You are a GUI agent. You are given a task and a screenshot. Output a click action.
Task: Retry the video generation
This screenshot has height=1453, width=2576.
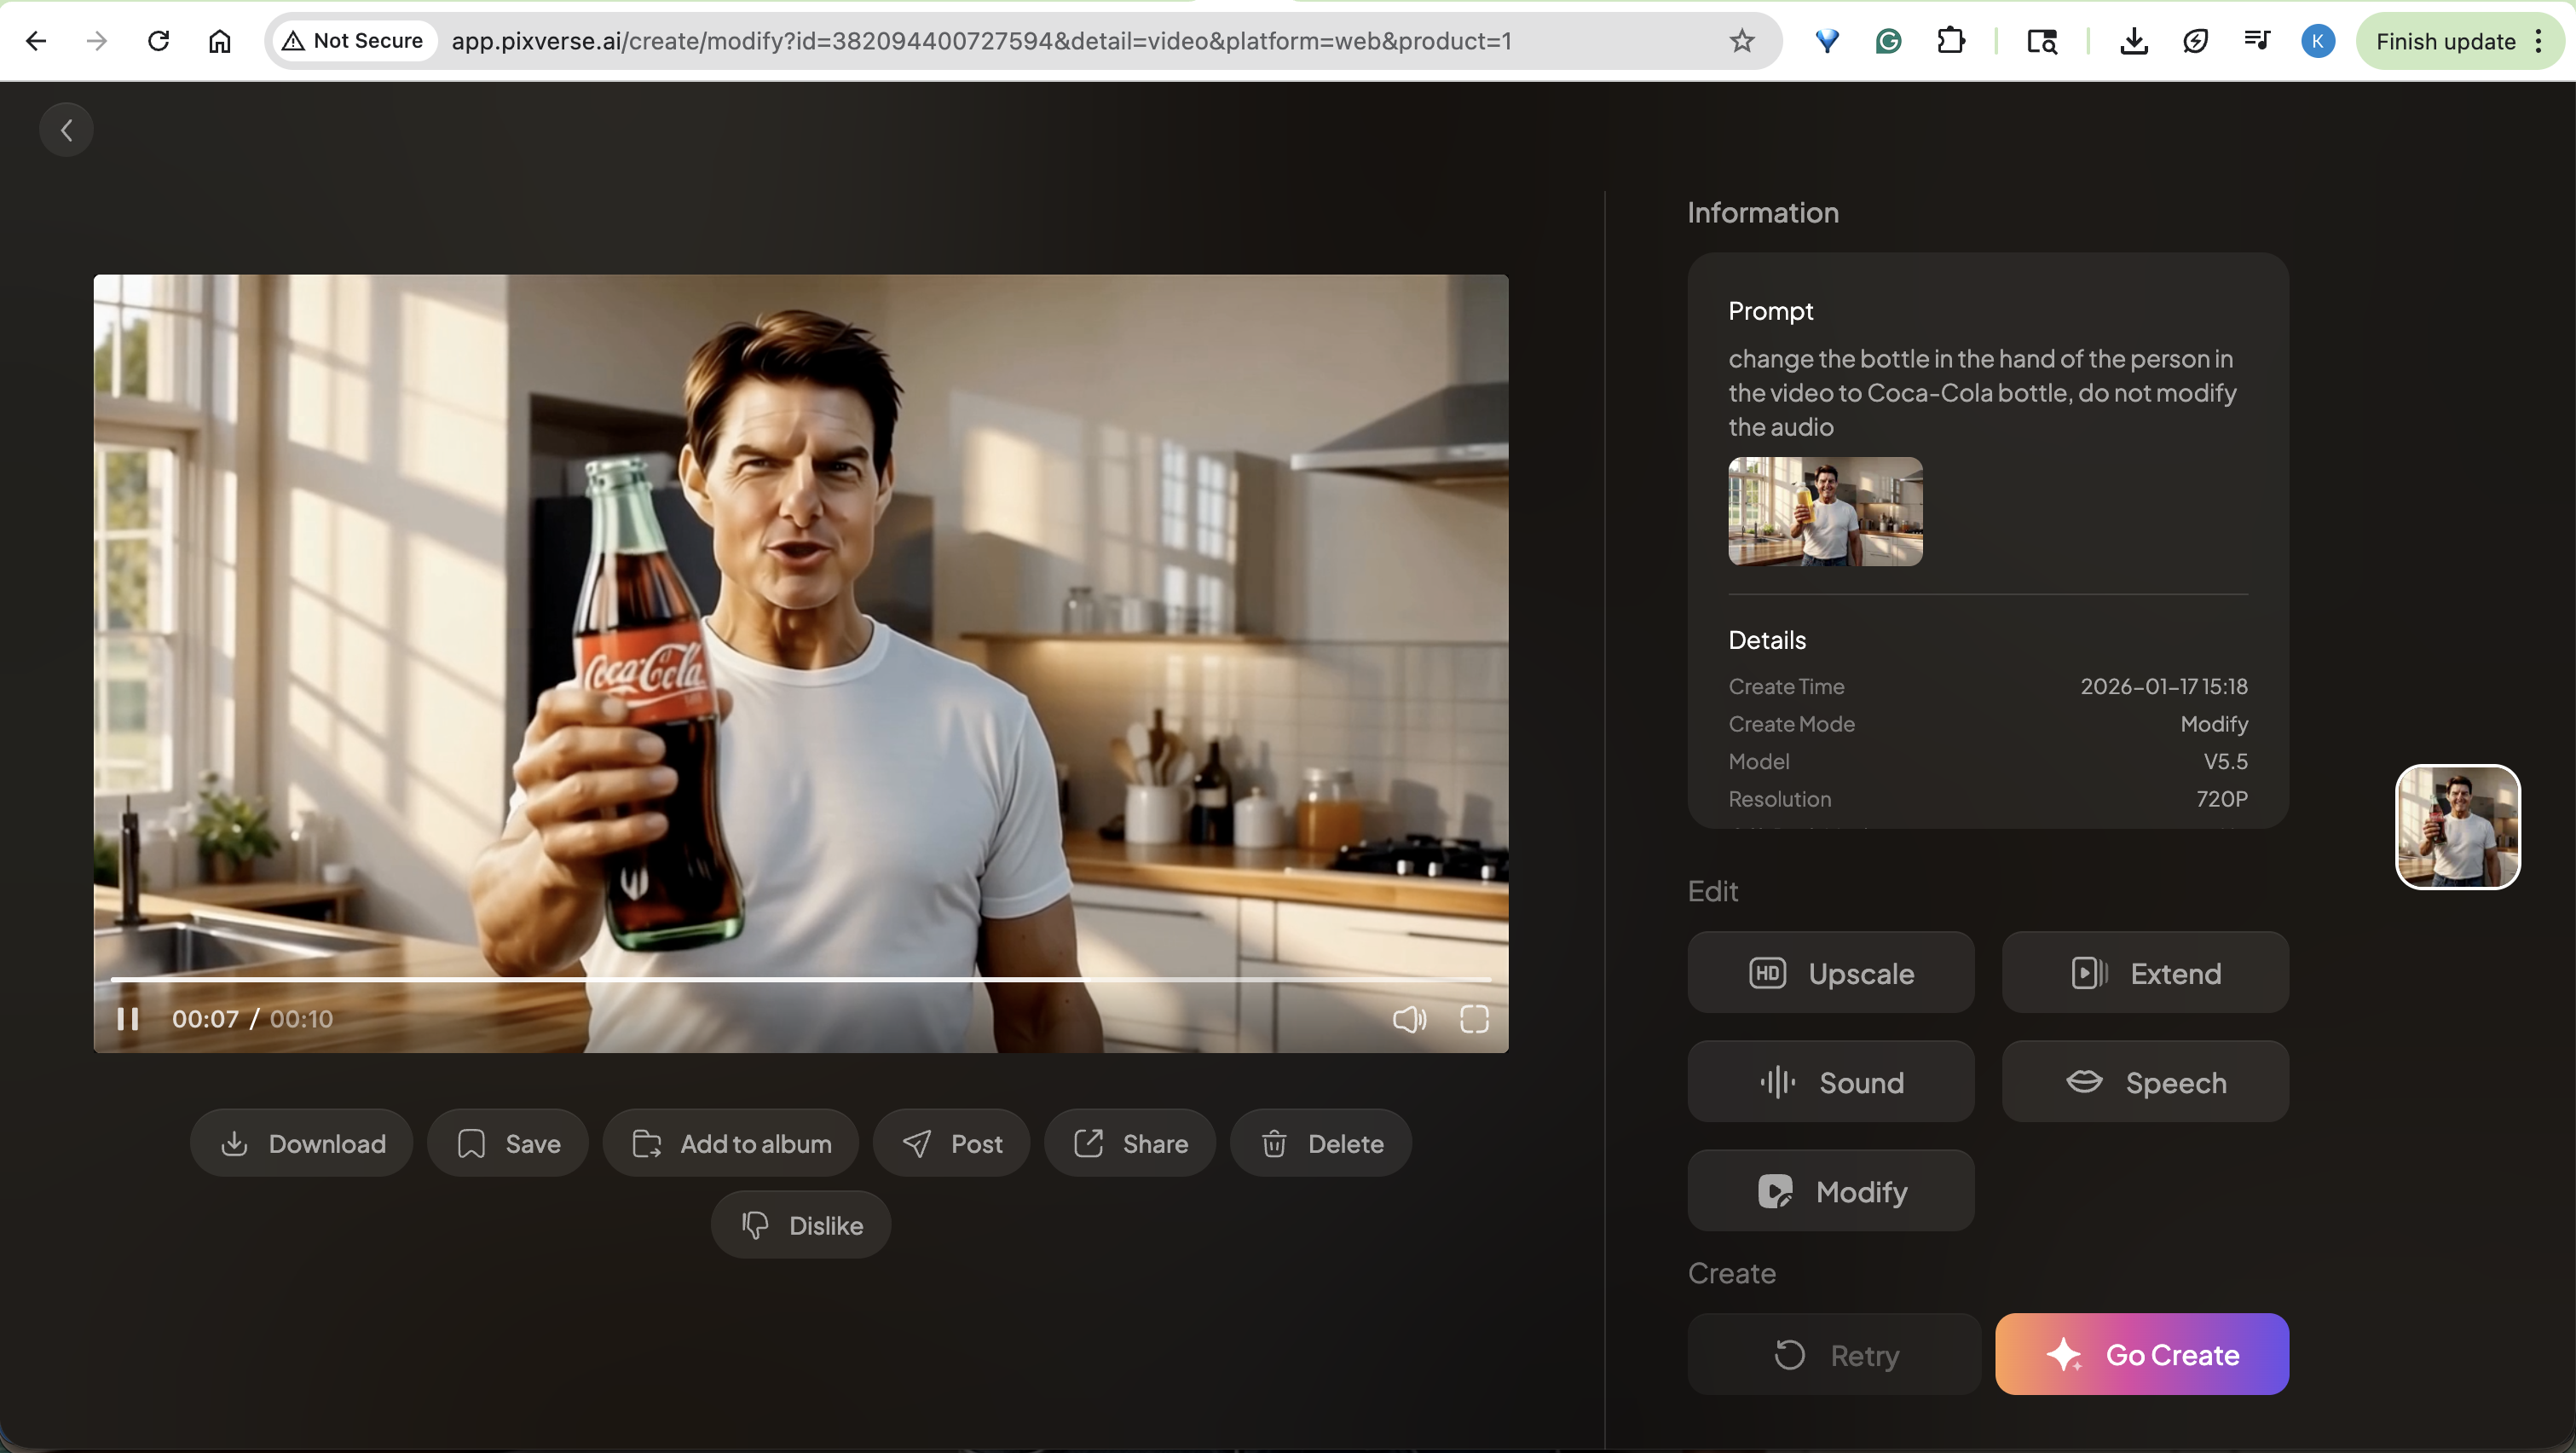click(1834, 1355)
